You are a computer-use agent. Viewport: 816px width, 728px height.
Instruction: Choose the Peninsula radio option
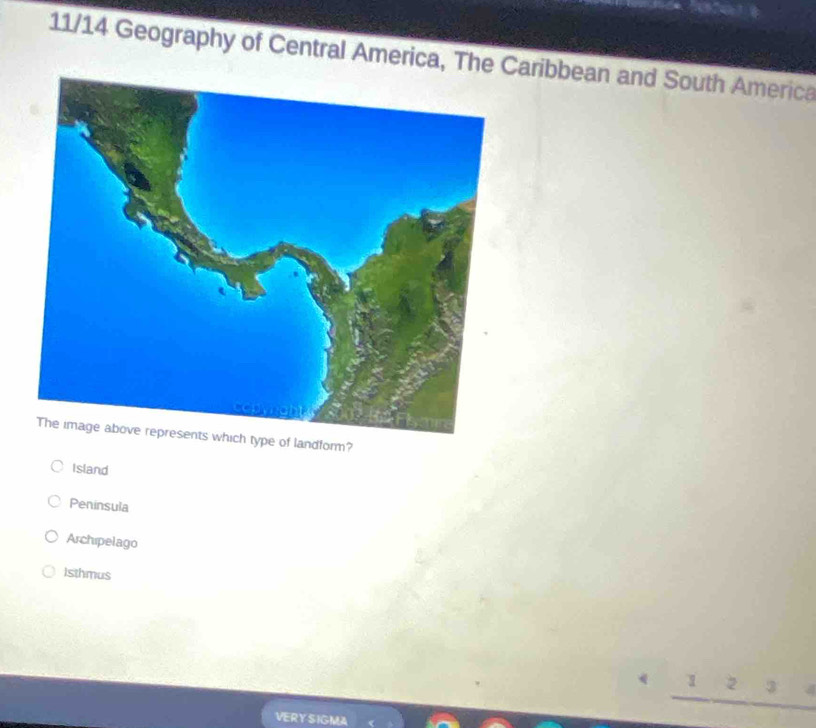(x=54, y=504)
